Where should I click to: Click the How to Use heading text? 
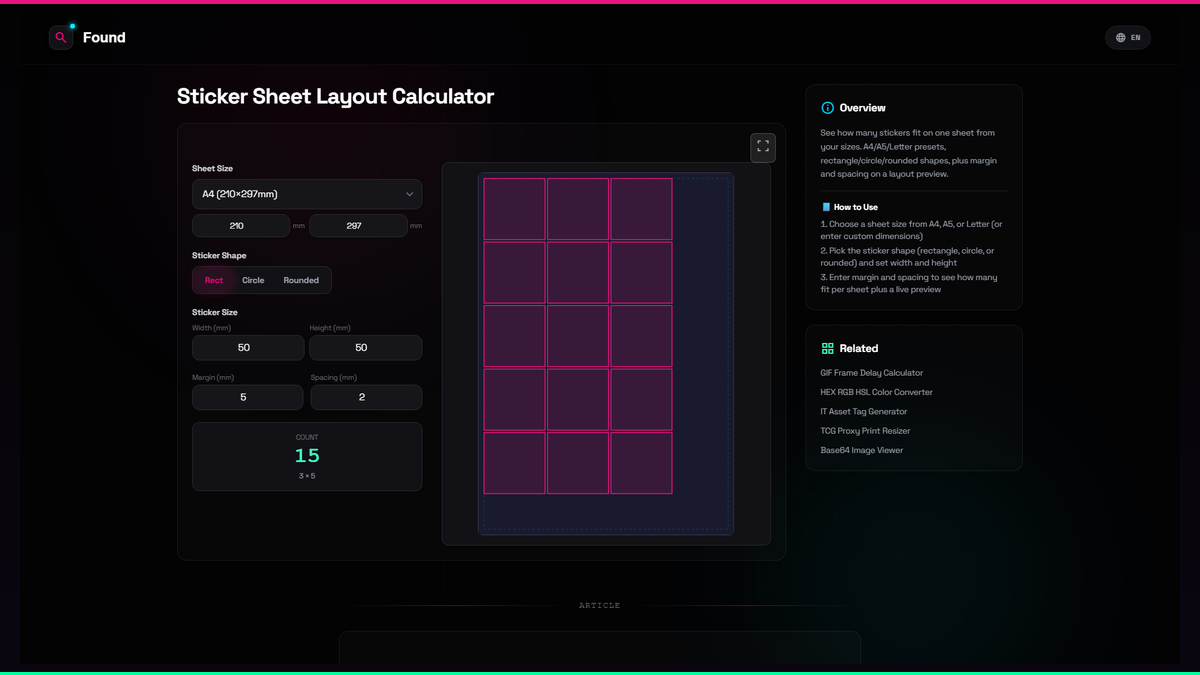click(856, 207)
